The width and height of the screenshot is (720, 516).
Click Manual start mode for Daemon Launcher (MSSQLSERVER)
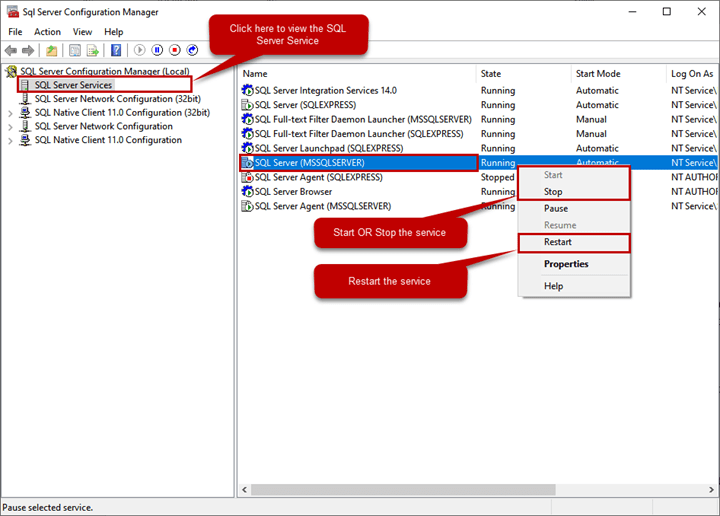click(x=591, y=119)
